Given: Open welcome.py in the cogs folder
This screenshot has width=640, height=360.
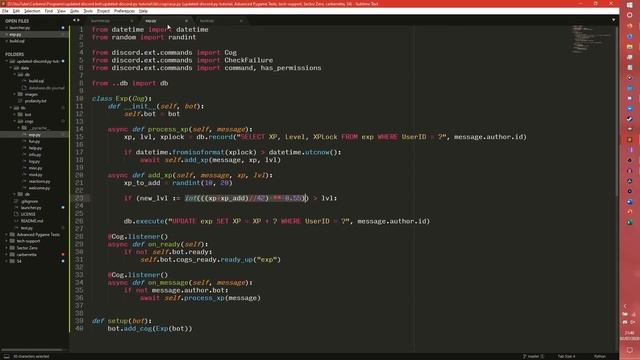Looking at the screenshot, I should [x=39, y=188].
